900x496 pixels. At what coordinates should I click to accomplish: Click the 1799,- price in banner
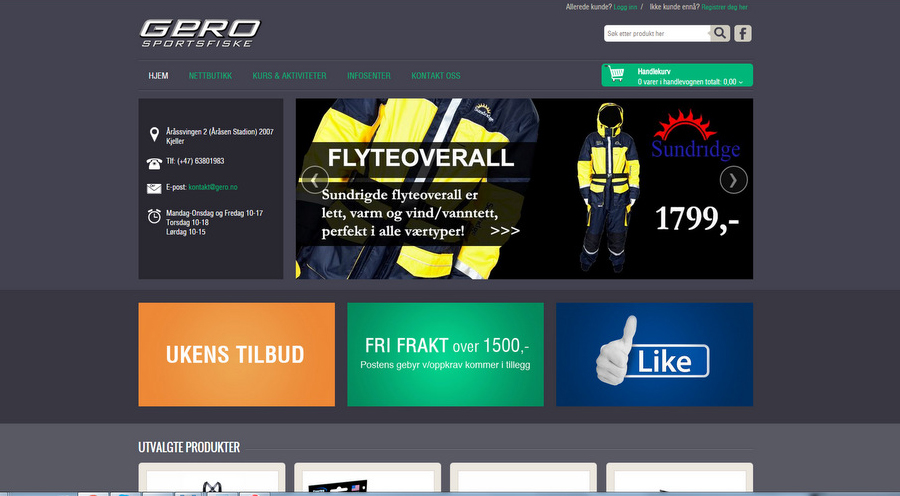tap(697, 218)
